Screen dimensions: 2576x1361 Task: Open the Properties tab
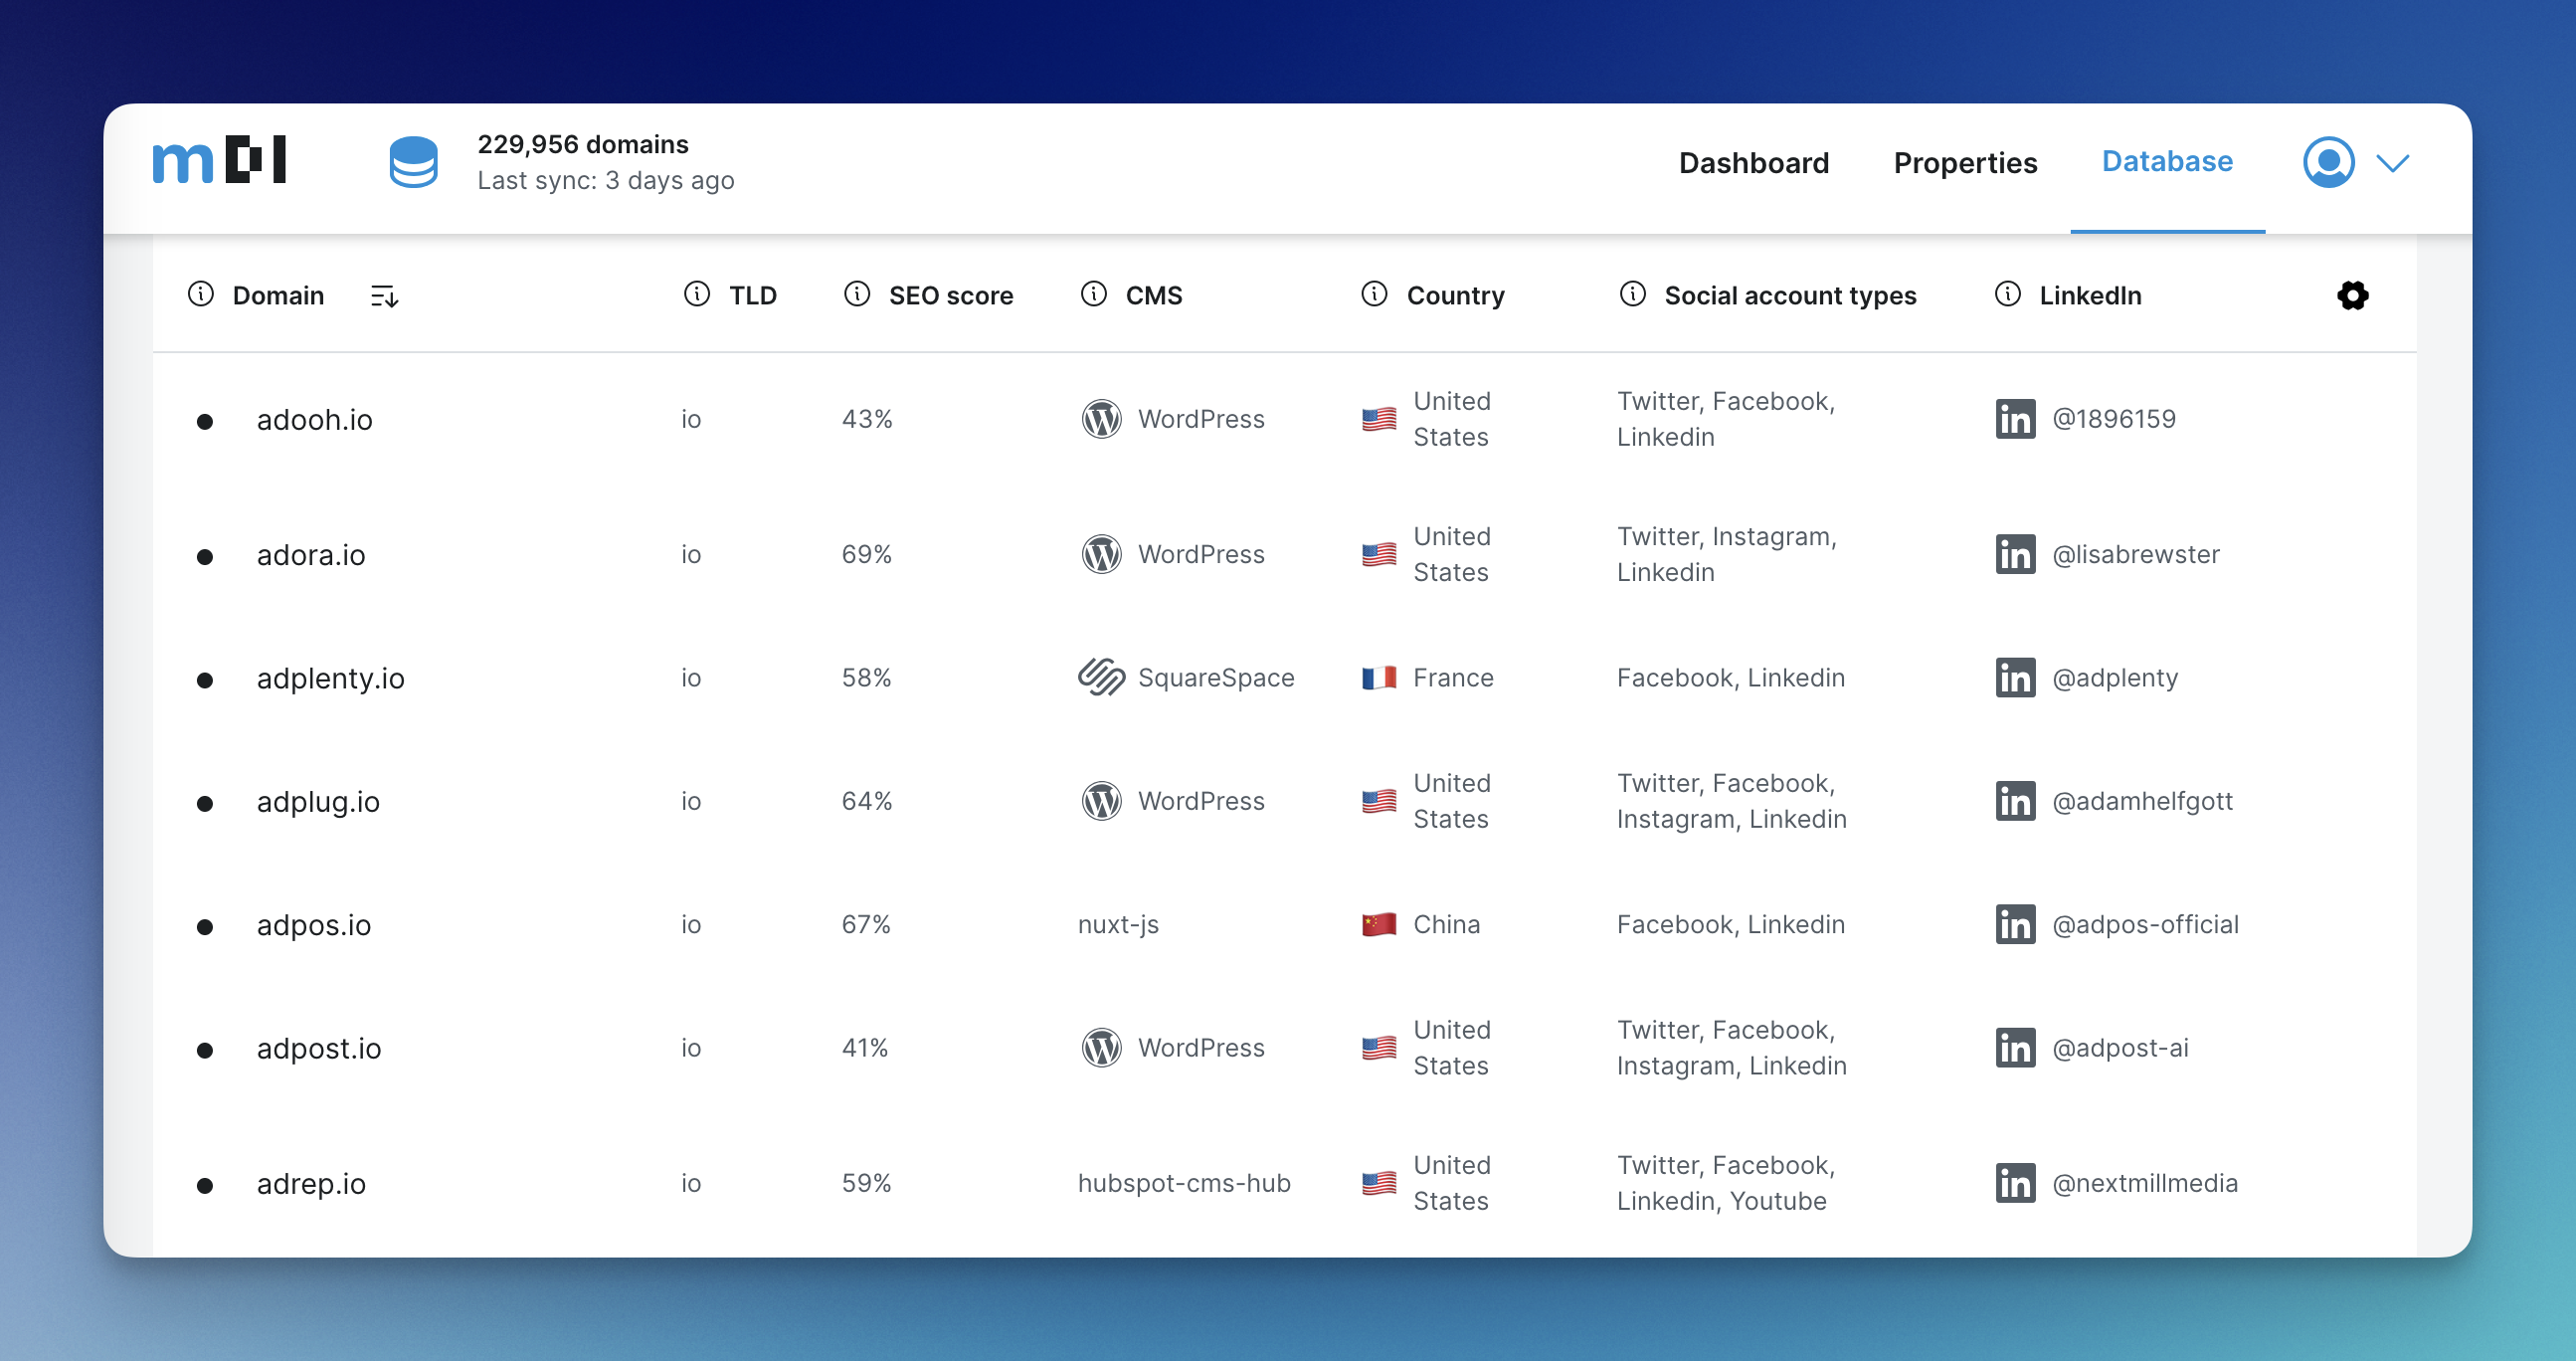point(1964,162)
